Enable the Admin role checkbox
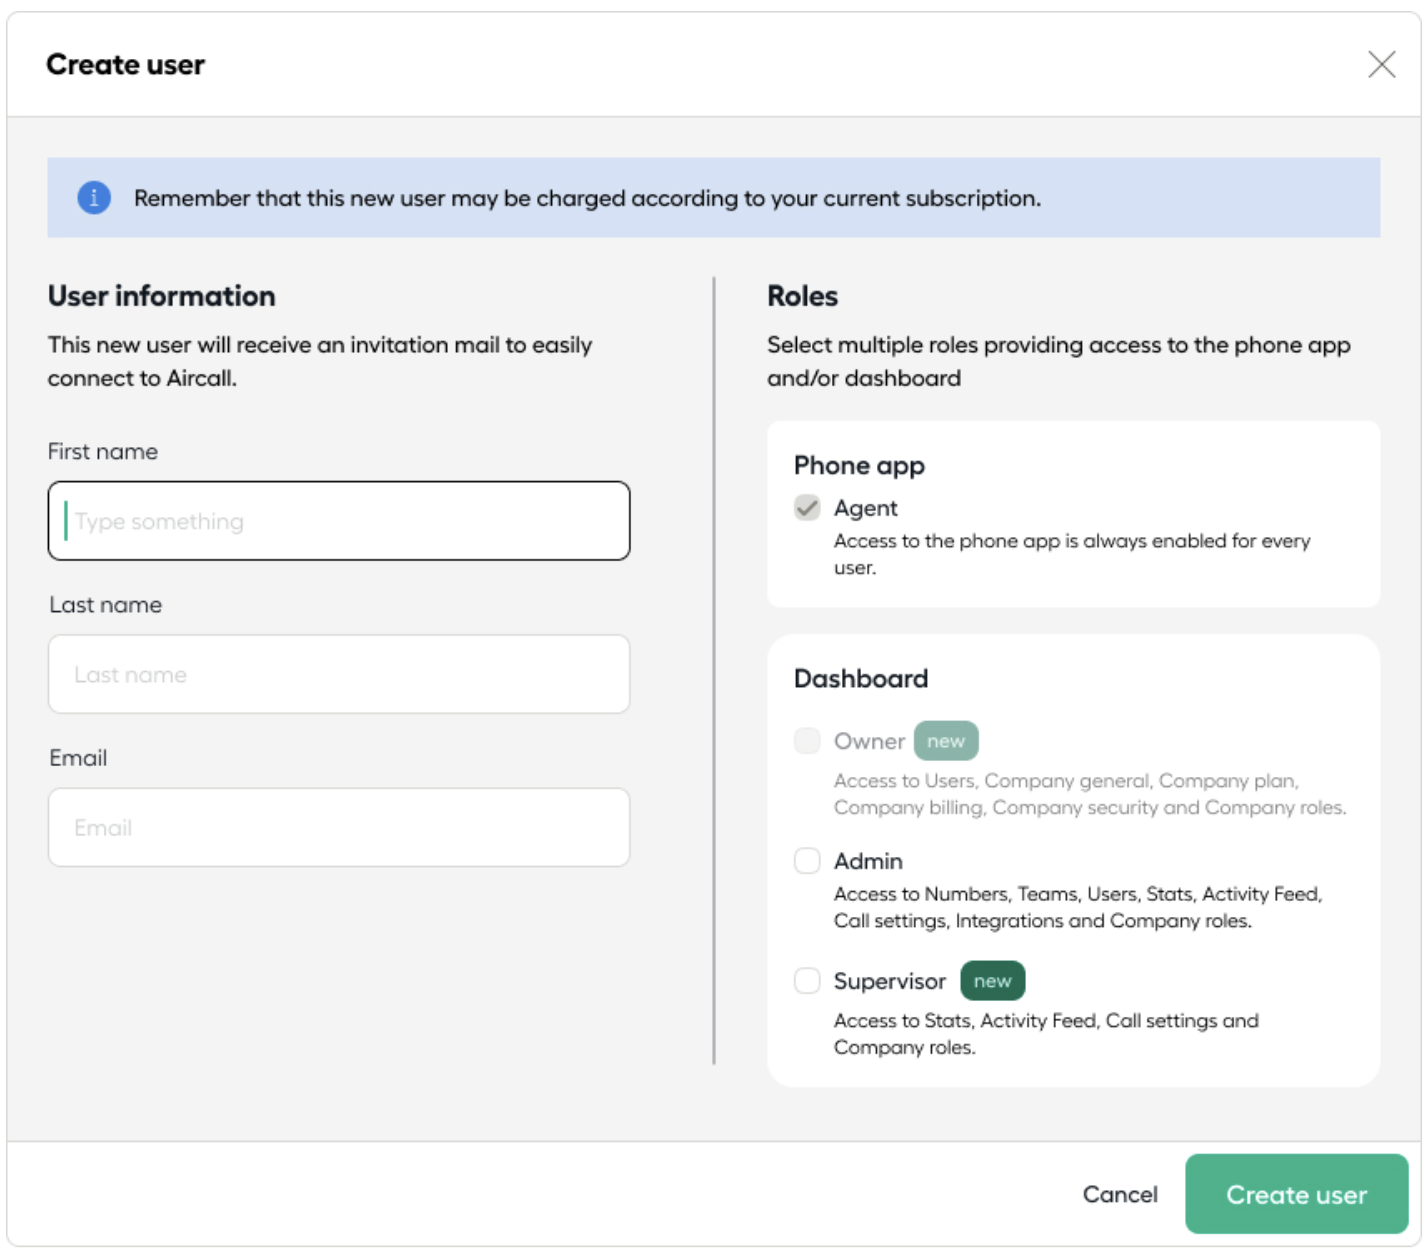Viewport: 1426px width, 1254px height. click(807, 861)
